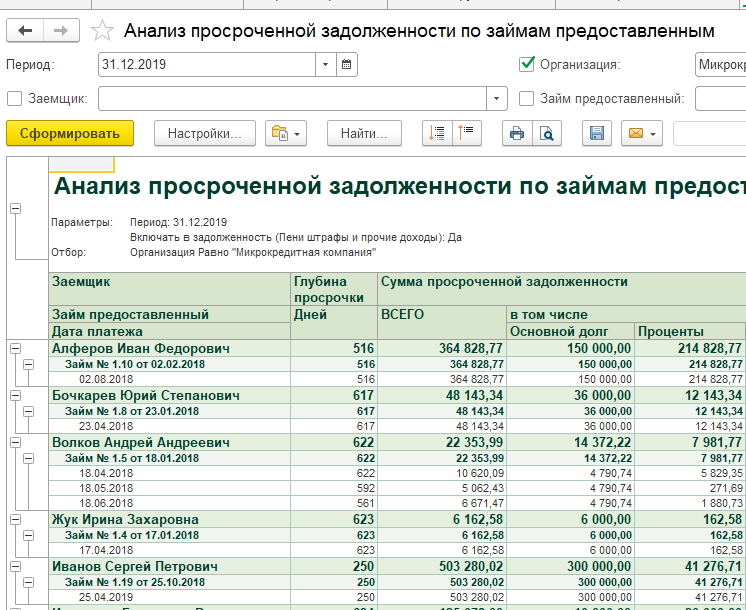Select payment date 02.08.2018 row
This screenshot has width=746, height=610.
tap(169, 380)
